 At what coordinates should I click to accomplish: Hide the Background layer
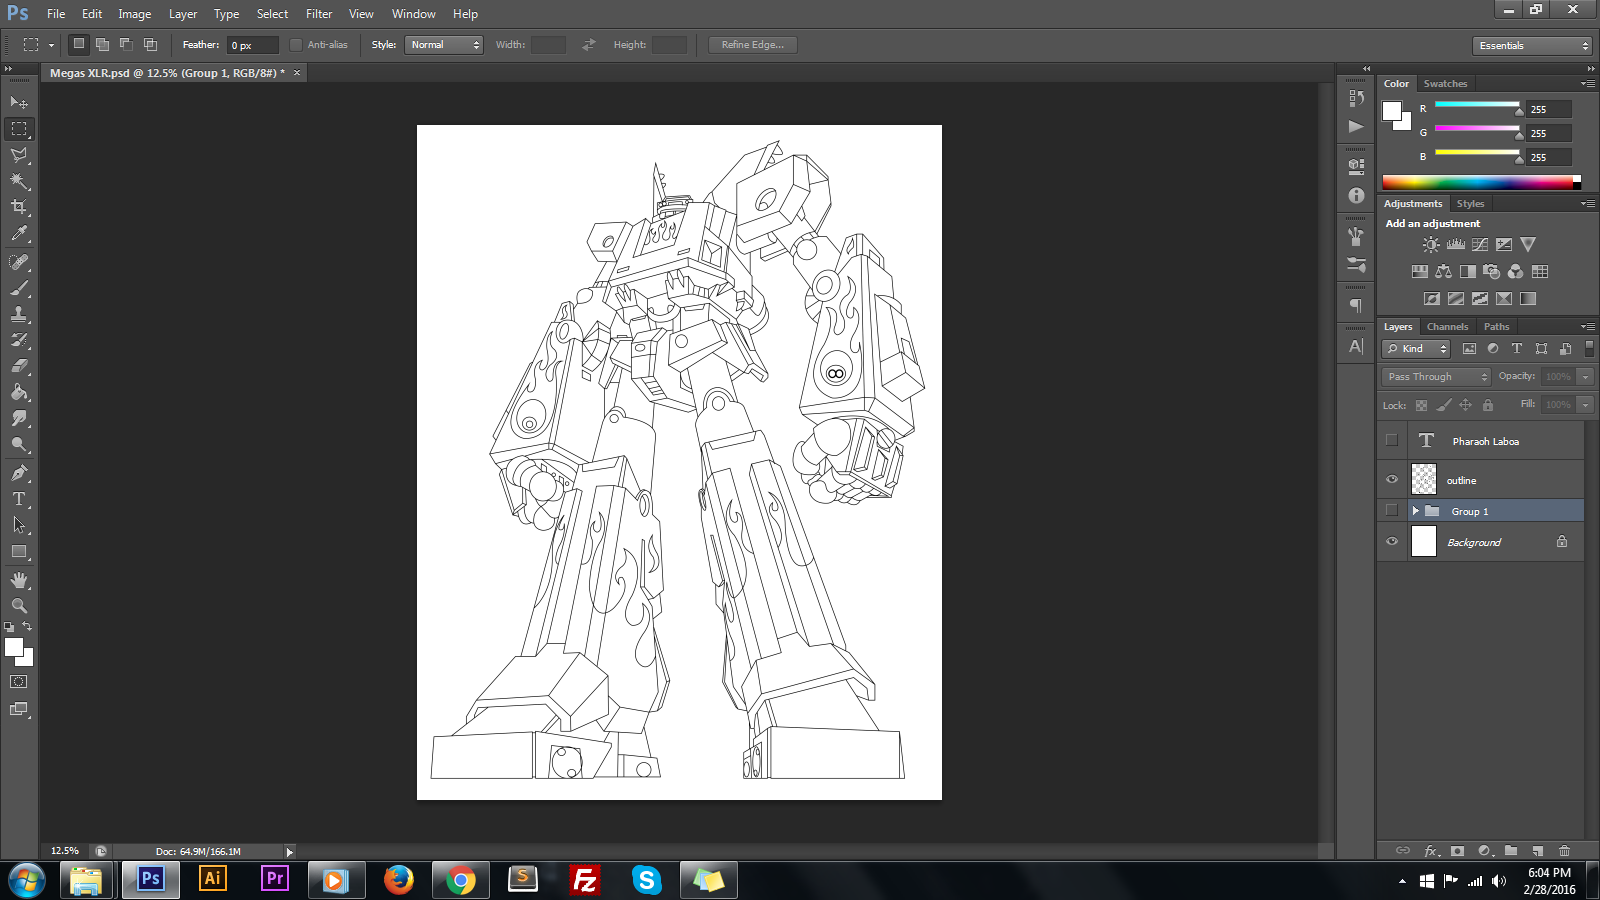point(1392,542)
